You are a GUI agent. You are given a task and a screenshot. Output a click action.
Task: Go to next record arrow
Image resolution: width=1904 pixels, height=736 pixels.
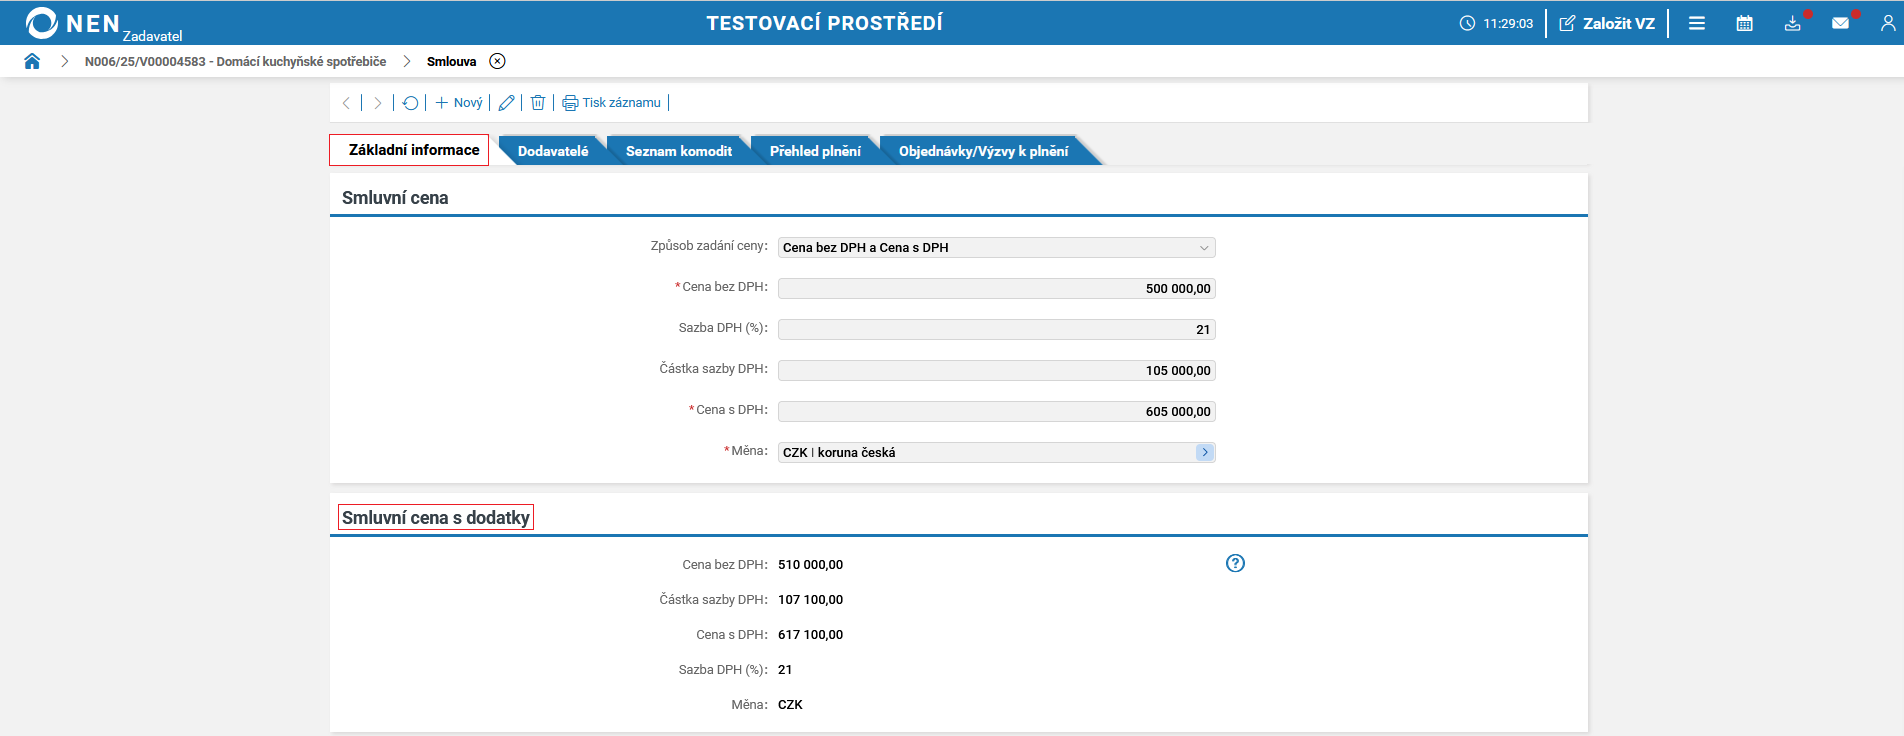(x=378, y=103)
